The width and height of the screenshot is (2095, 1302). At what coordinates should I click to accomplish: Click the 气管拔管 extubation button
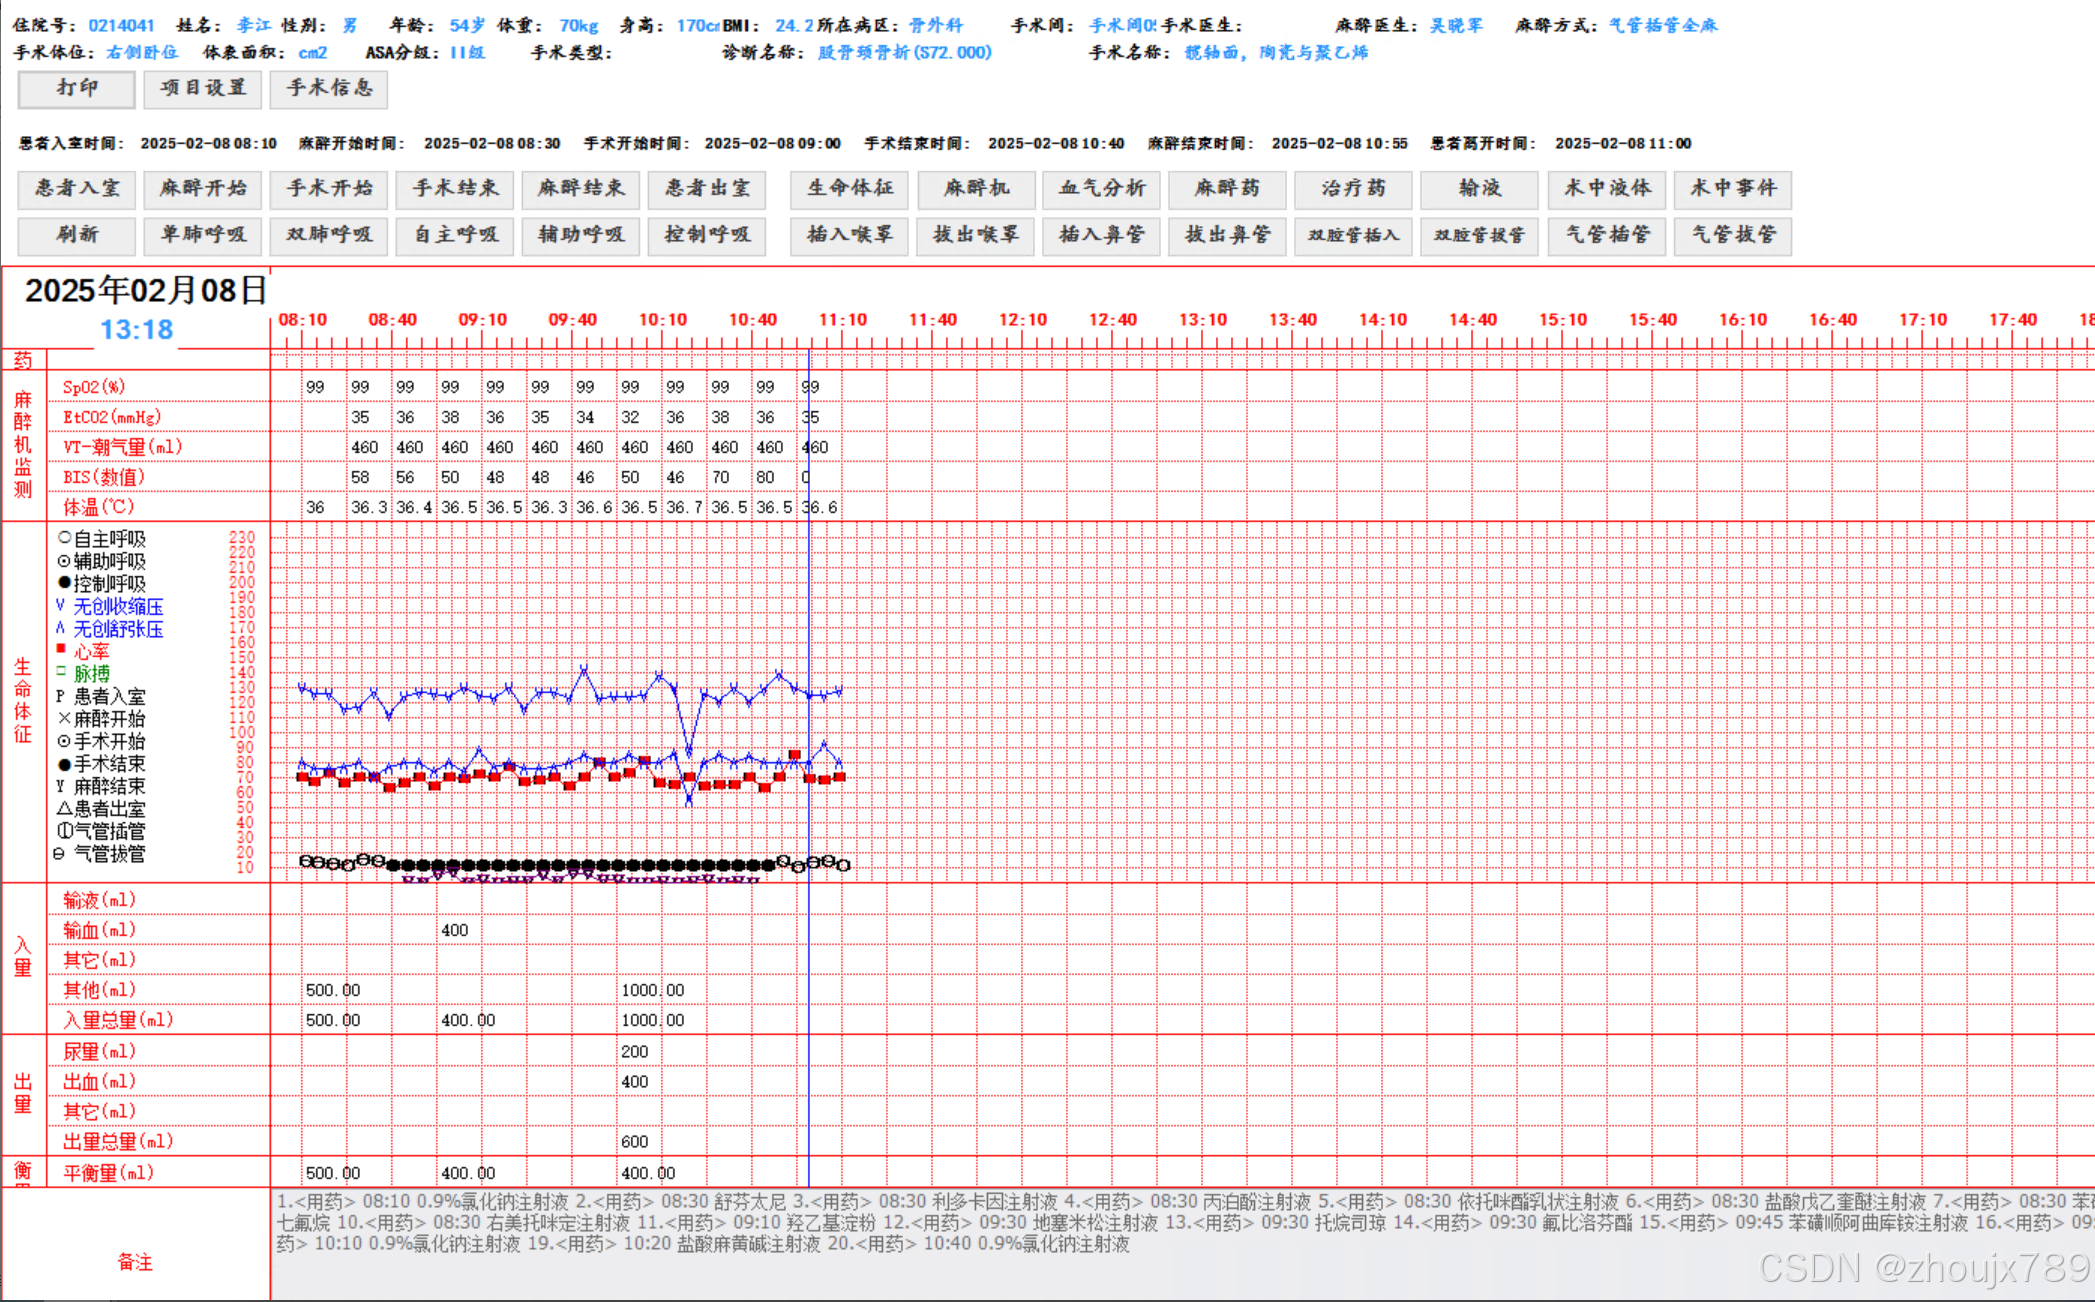[1733, 235]
